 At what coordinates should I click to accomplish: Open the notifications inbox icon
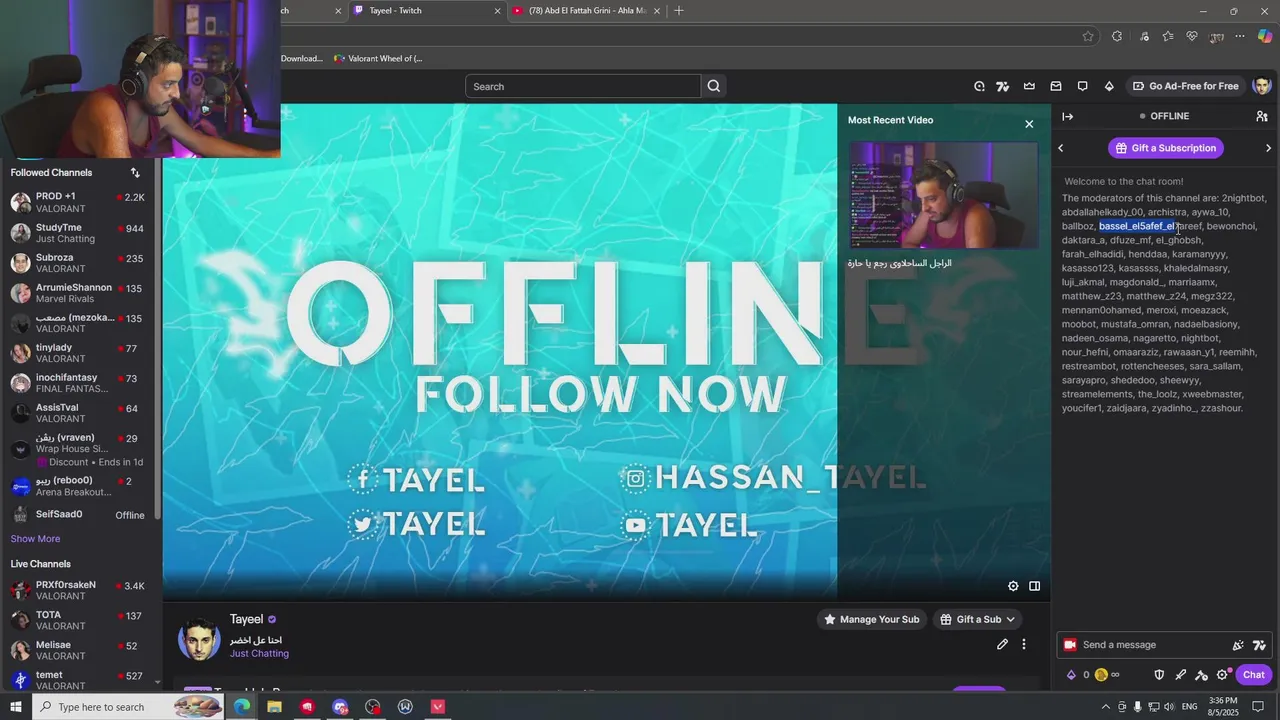(x=1056, y=86)
